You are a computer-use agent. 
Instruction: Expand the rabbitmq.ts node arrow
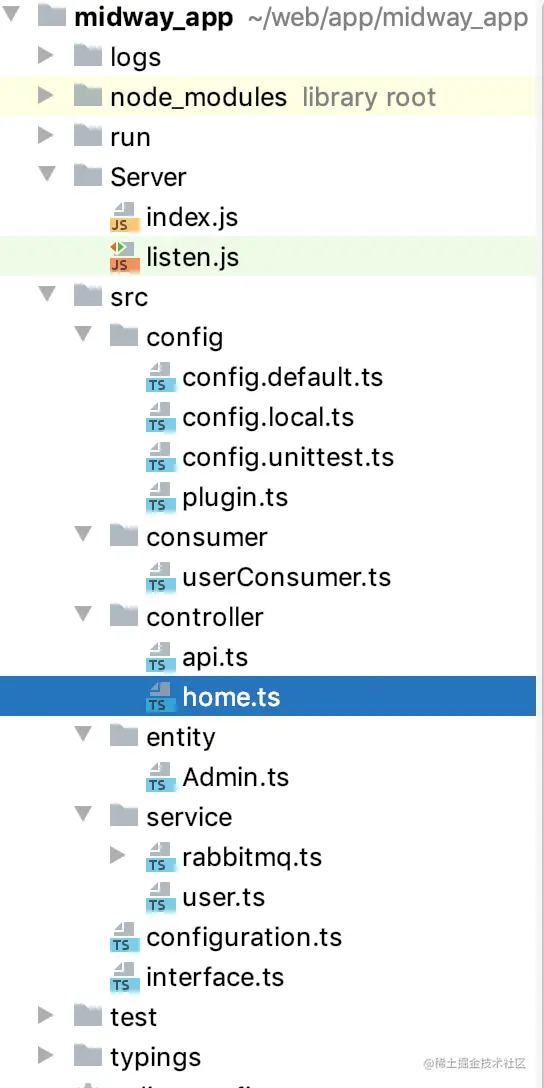[x=118, y=857]
